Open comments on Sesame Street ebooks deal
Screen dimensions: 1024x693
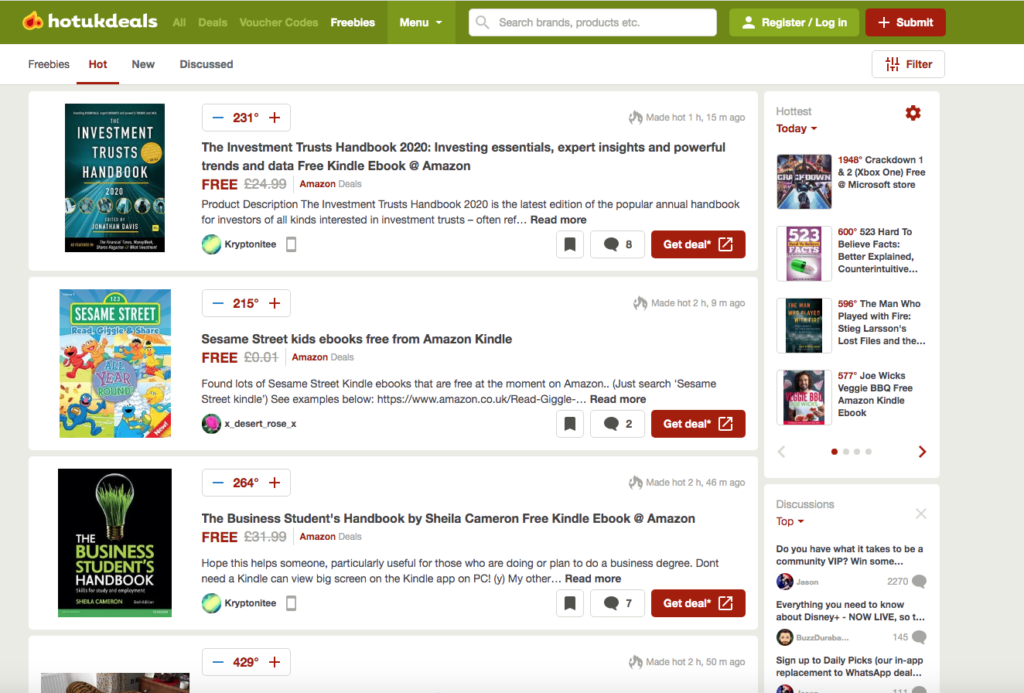(617, 424)
